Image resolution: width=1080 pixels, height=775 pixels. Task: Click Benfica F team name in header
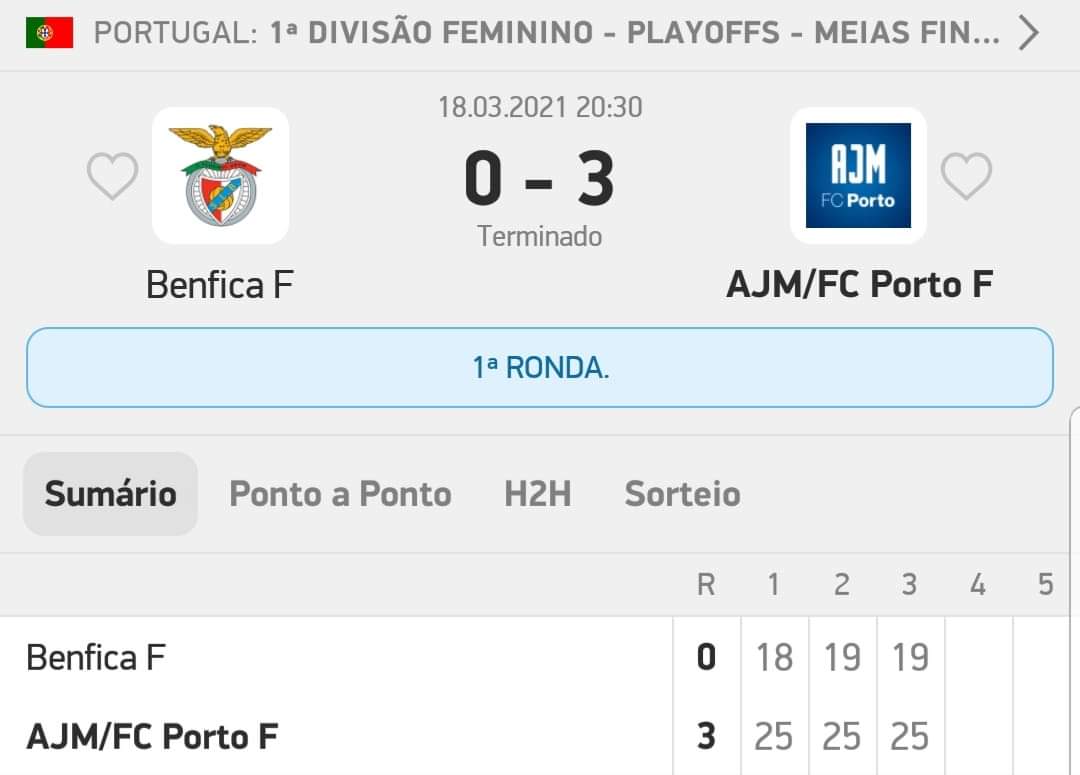pos(220,285)
